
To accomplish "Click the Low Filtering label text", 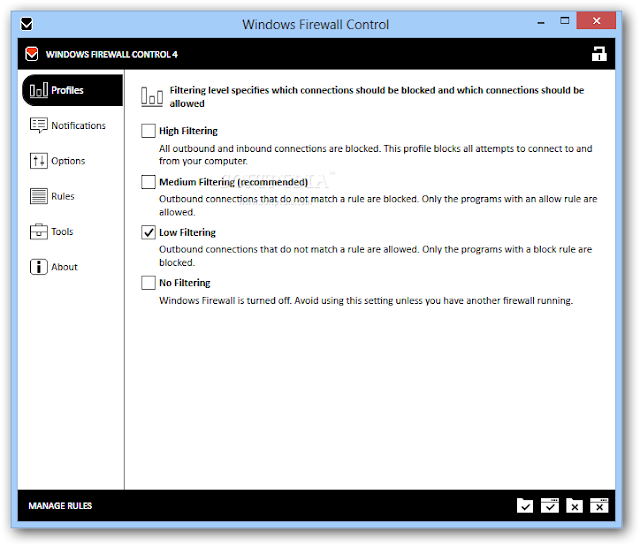I will click(187, 233).
